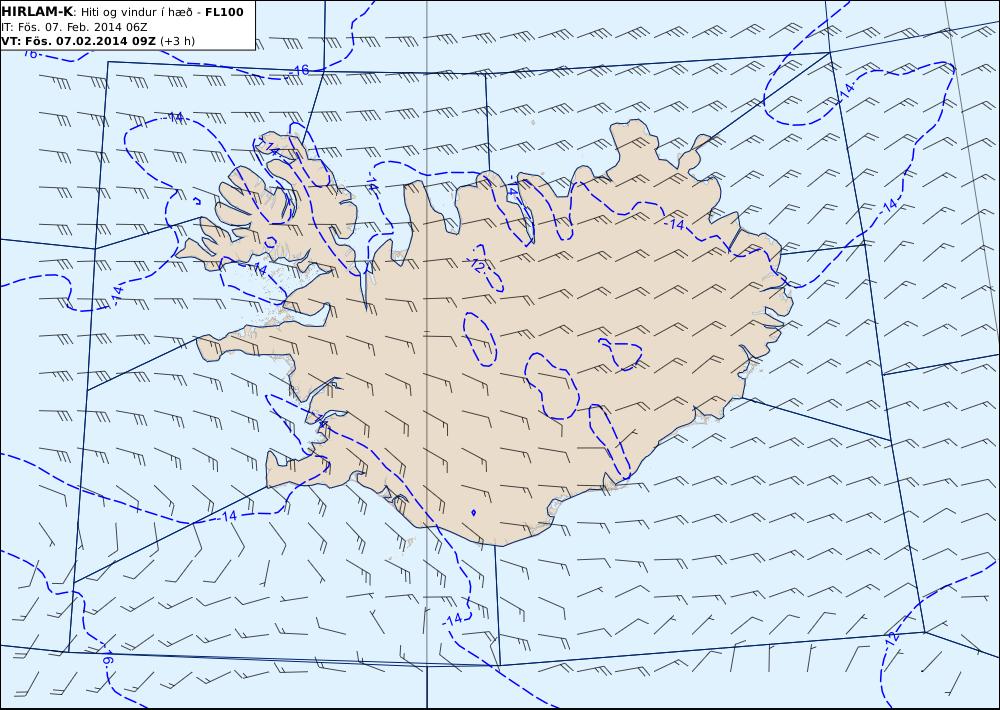1000x710 pixels.
Task: Click the valid time 'VT: Fös. 07.02.2014 09Z'
Action: pyautogui.click(x=78, y=41)
